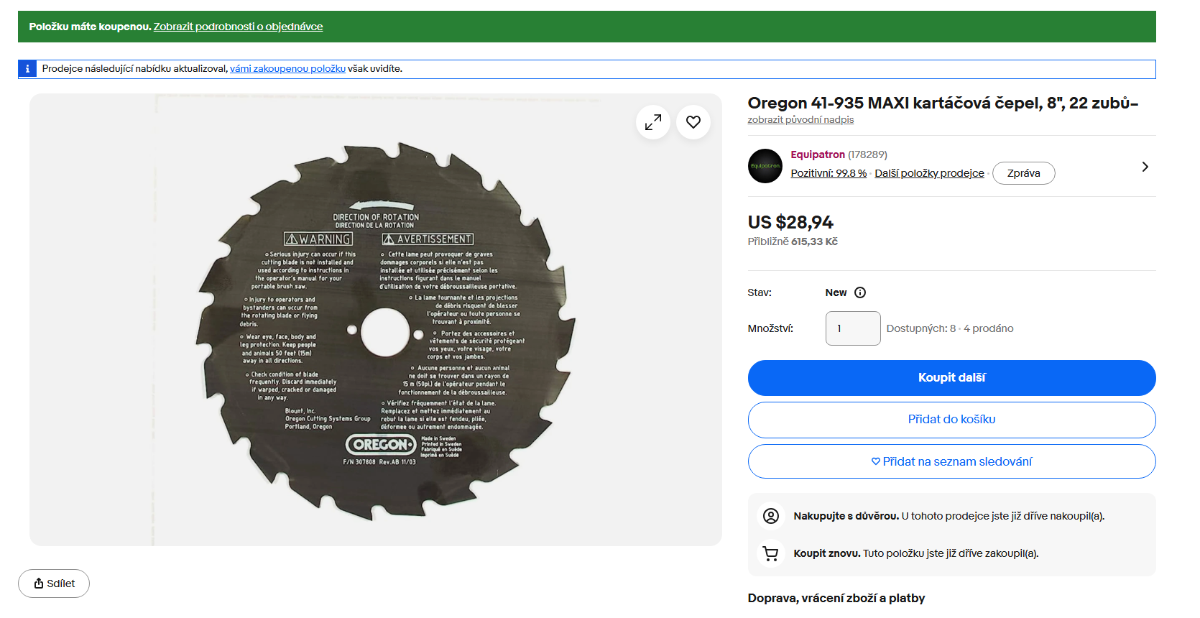Click the approximate price 615,33 Kč
Viewport: 1200px width, 618px height.
815,242
